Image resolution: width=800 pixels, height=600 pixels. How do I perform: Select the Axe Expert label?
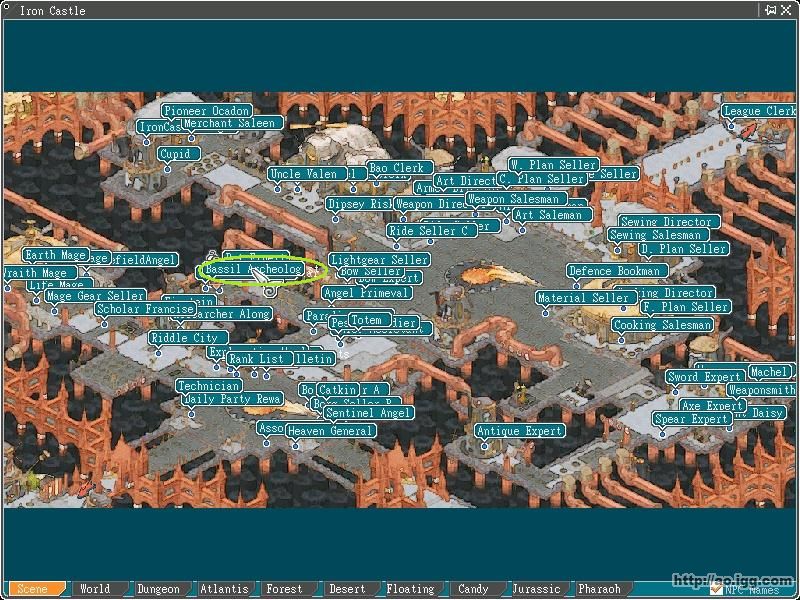click(713, 406)
